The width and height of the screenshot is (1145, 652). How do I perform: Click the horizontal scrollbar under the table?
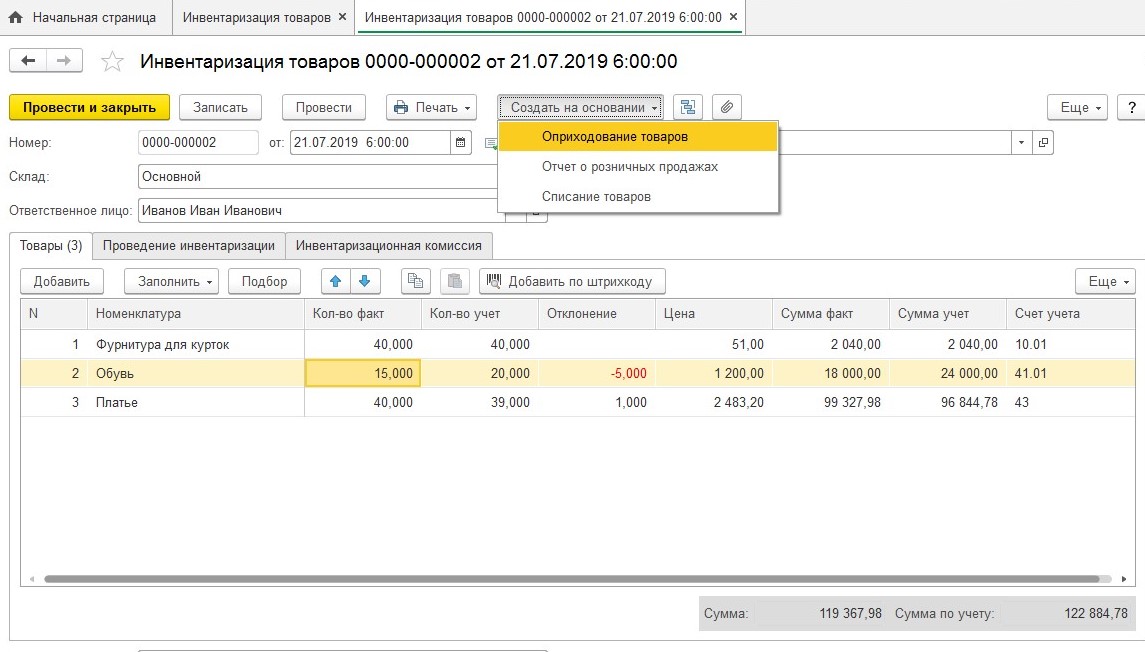coord(576,579)
